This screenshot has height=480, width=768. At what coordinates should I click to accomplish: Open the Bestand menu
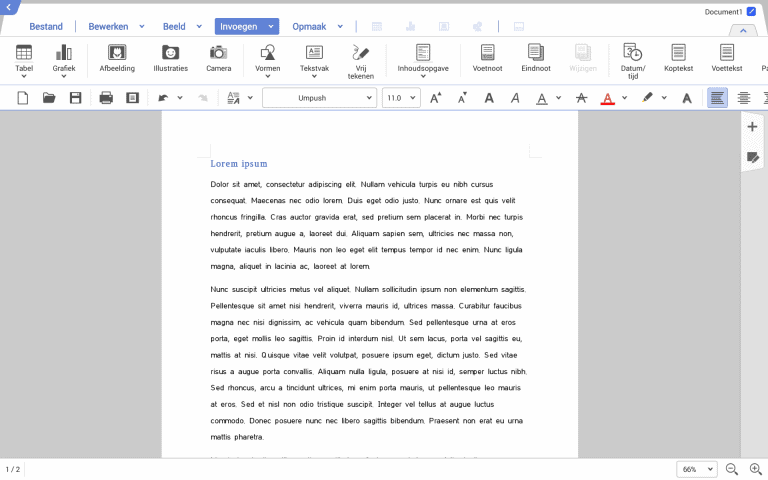coord(46,27)
